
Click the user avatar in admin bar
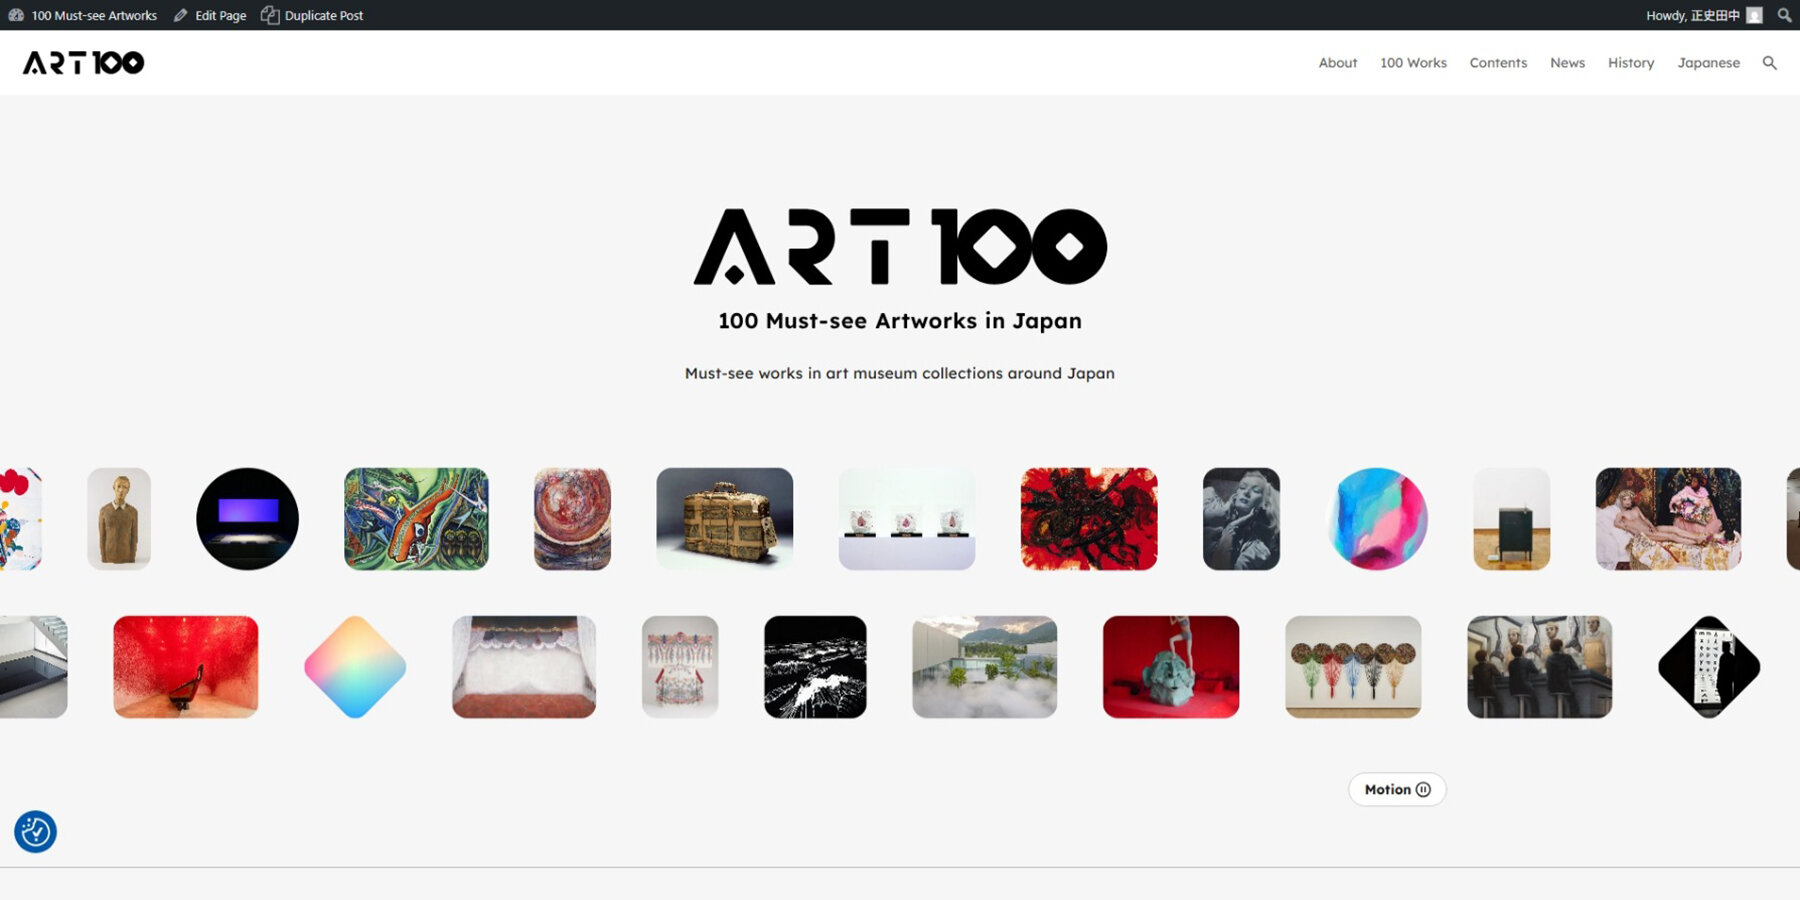pyautogui.click(x=1754, y=15)
